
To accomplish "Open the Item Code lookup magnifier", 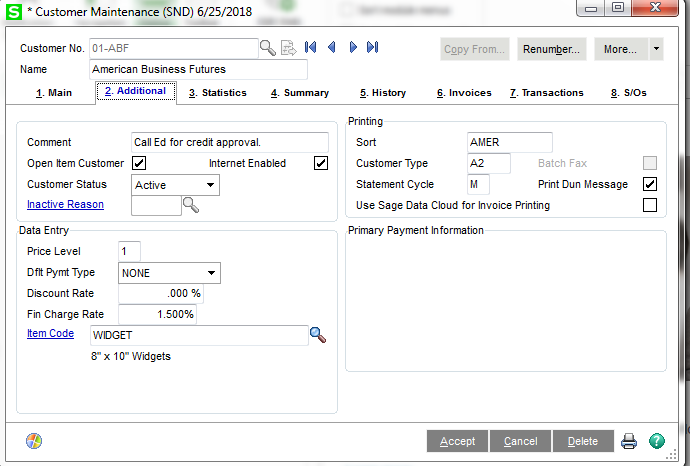I will pos(318,335).
